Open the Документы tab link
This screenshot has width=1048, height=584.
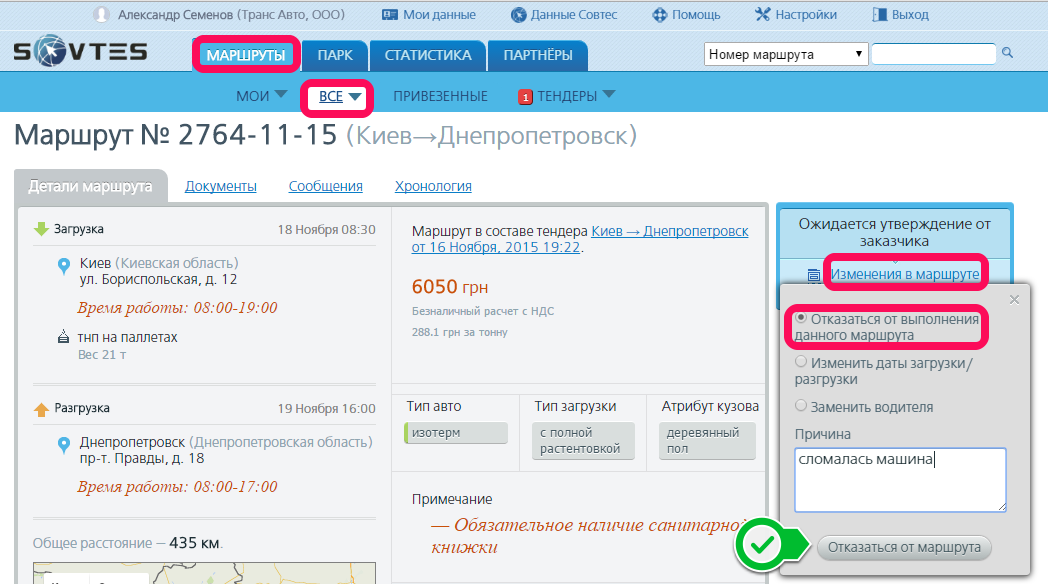pos(221,186)
